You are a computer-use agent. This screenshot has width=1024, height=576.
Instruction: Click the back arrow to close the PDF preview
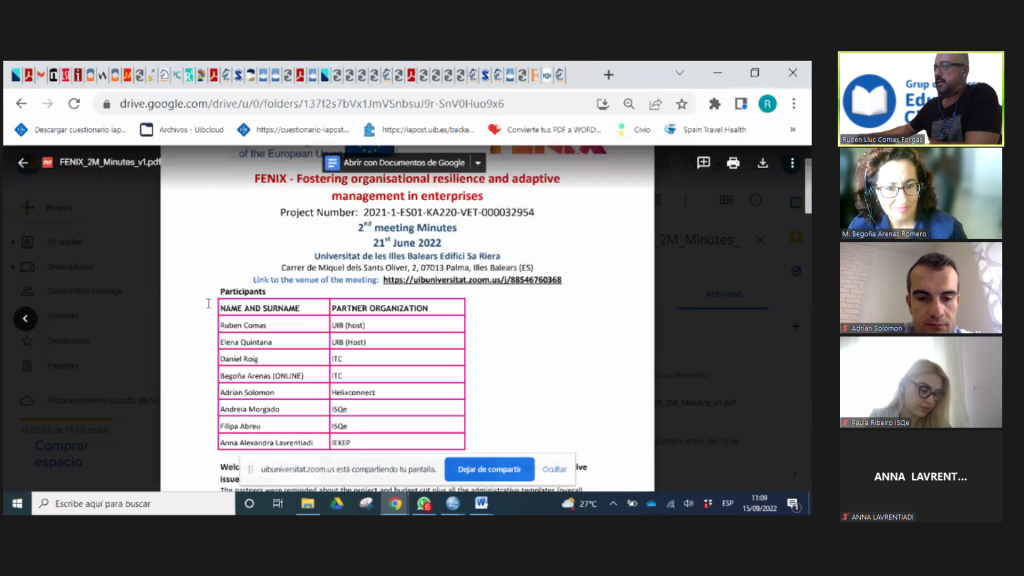[23, 163]
